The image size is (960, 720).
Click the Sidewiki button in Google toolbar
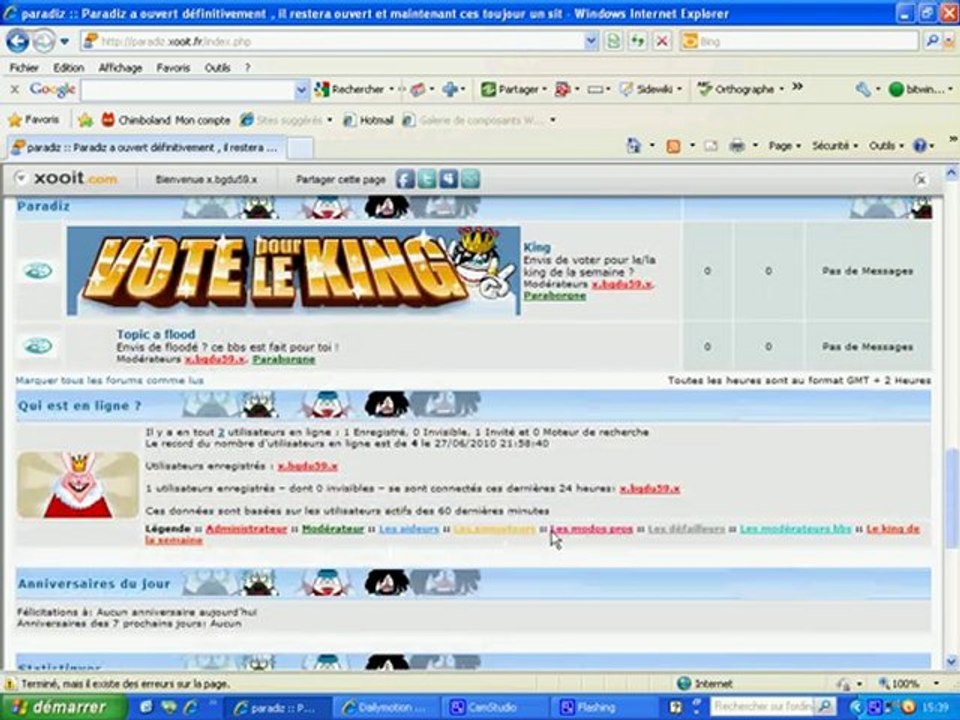(x=647, y=89)
